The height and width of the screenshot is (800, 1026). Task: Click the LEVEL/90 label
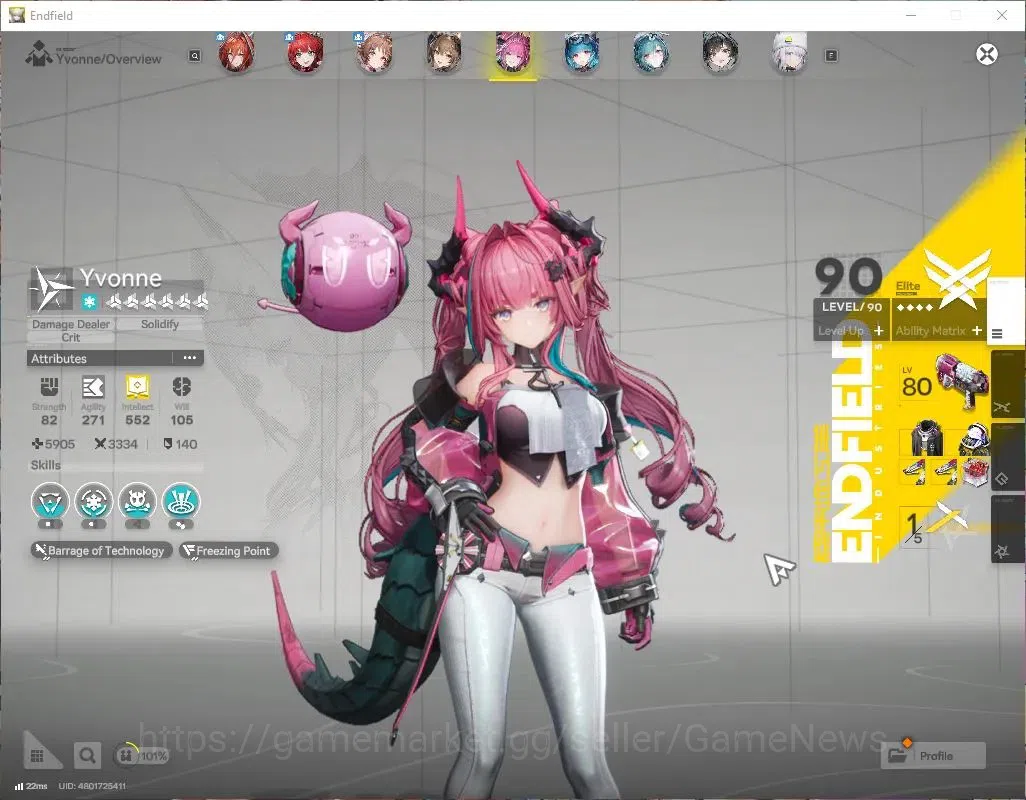click(851, 307)
